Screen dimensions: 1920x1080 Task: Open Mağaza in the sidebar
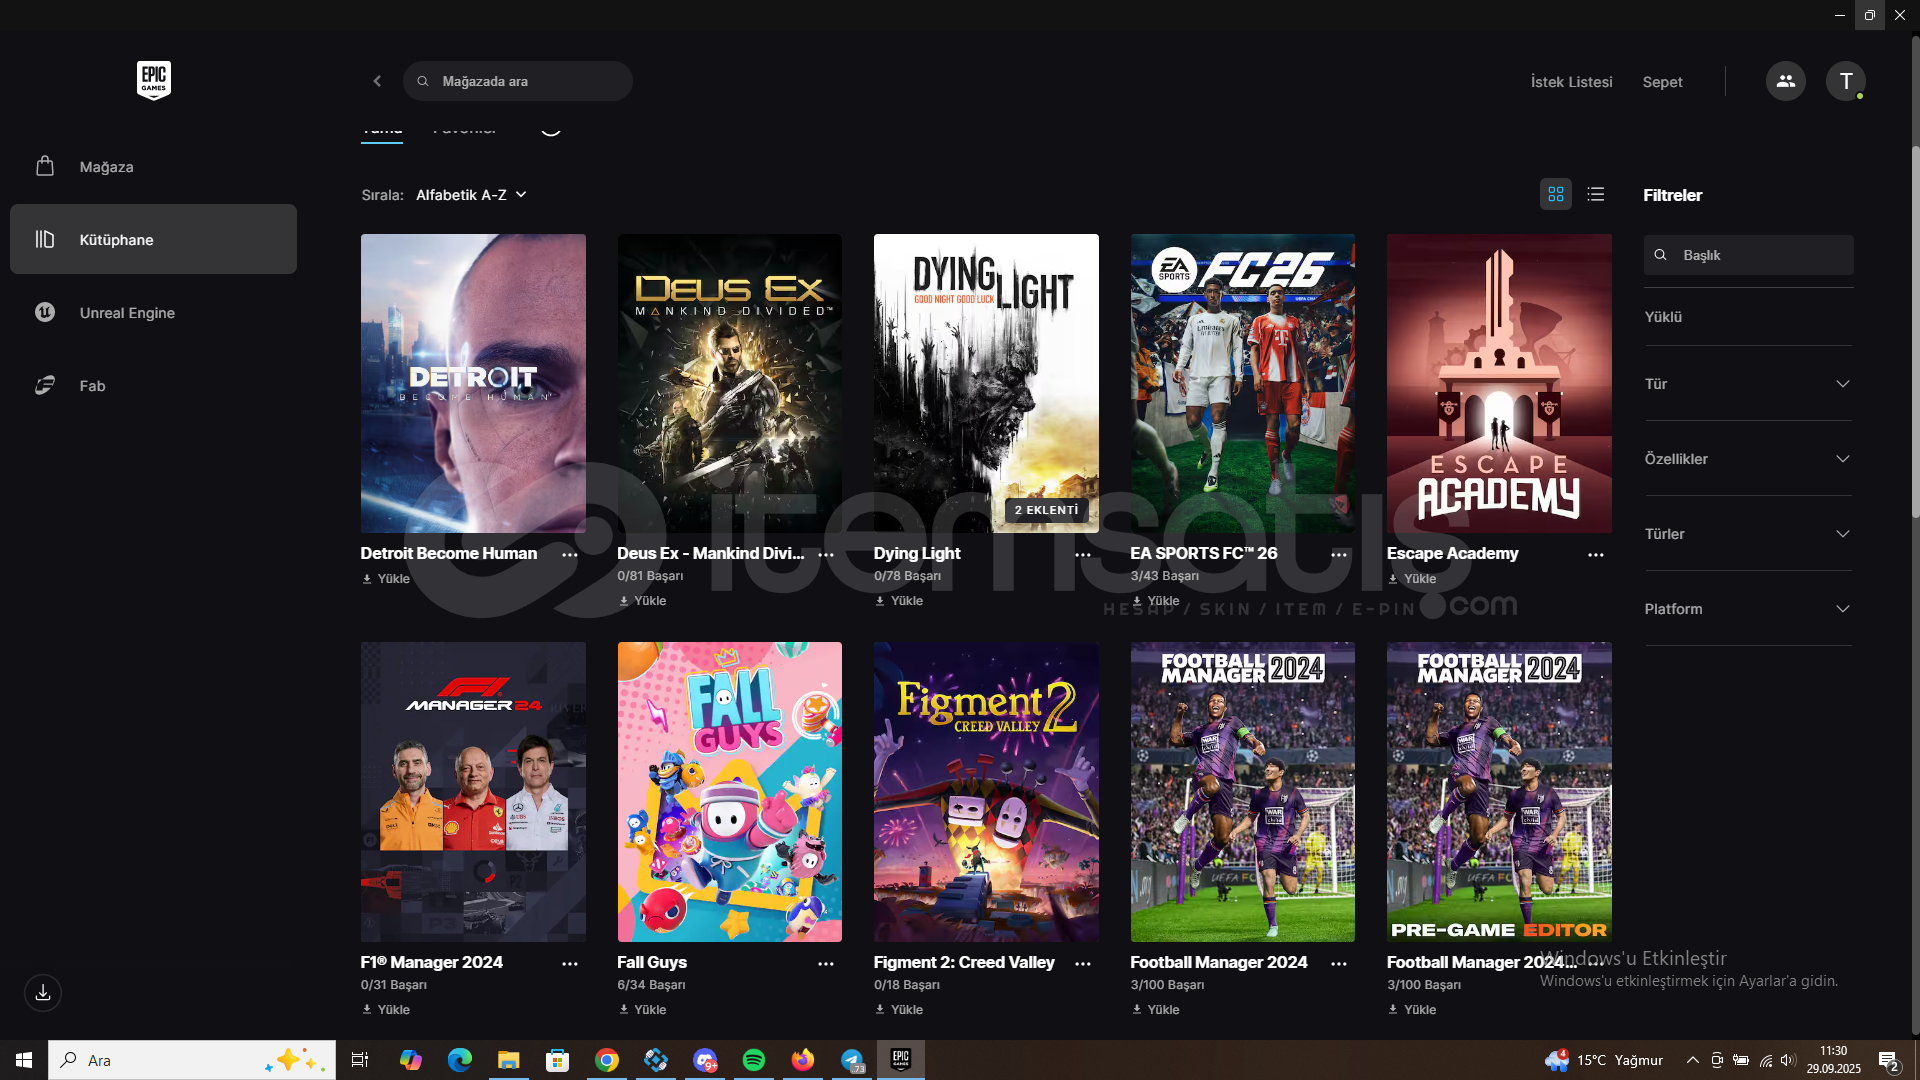point(153,167)
